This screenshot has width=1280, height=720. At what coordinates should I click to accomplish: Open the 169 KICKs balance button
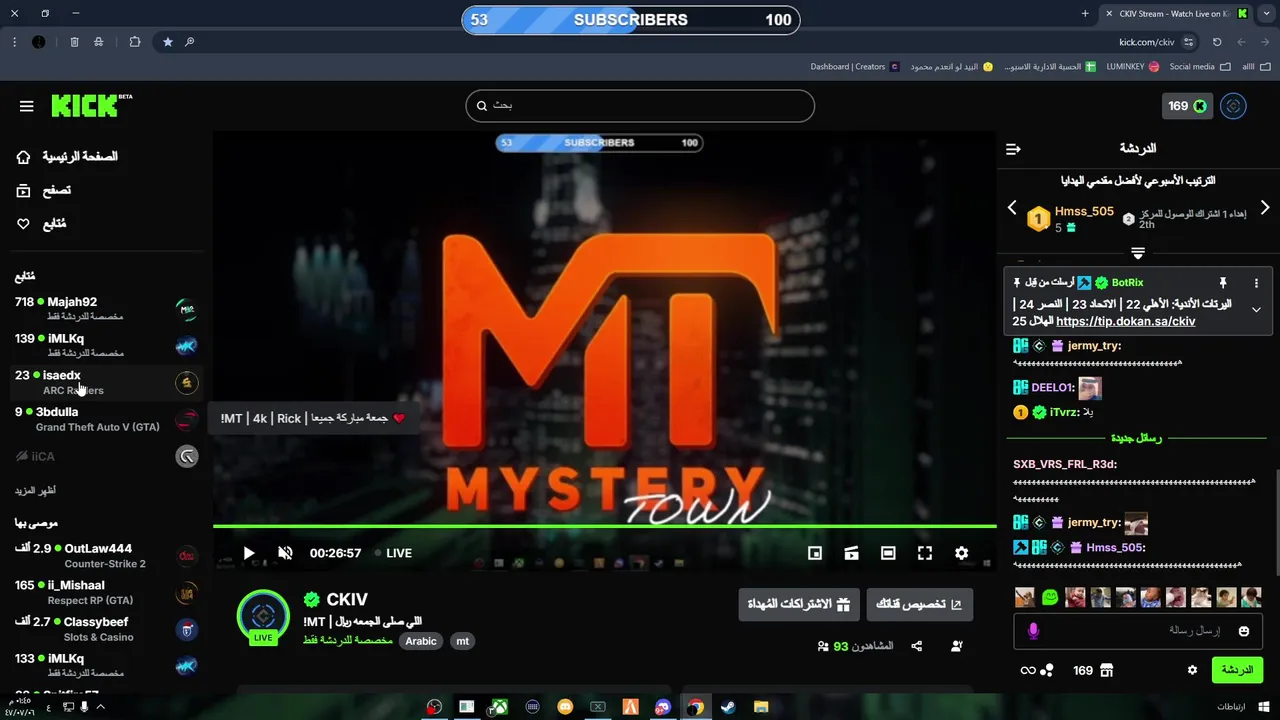[x=1187, y=106]
